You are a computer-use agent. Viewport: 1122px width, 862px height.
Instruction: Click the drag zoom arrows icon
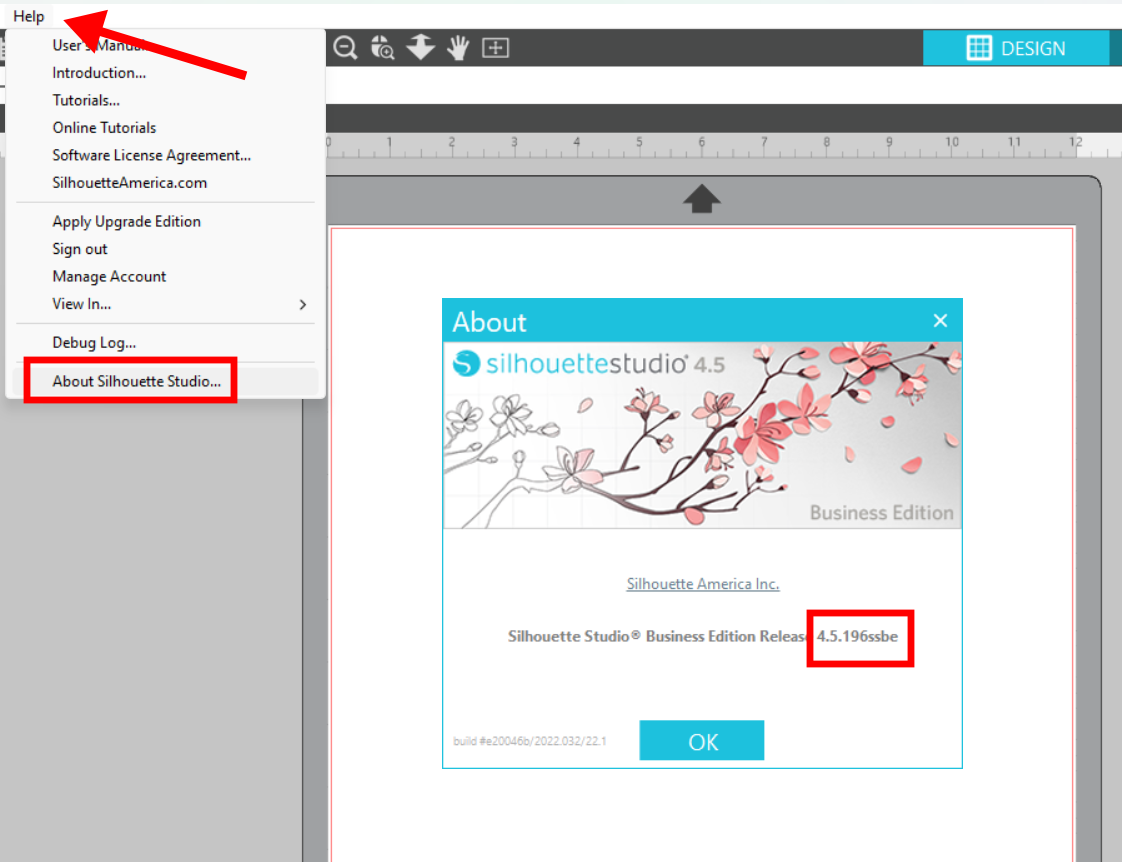(x=420, y=47)
